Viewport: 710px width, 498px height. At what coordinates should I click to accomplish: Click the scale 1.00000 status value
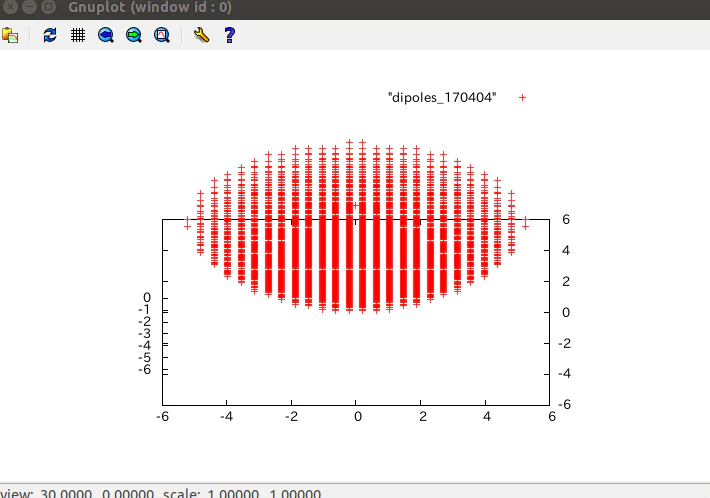pos(233,493)
